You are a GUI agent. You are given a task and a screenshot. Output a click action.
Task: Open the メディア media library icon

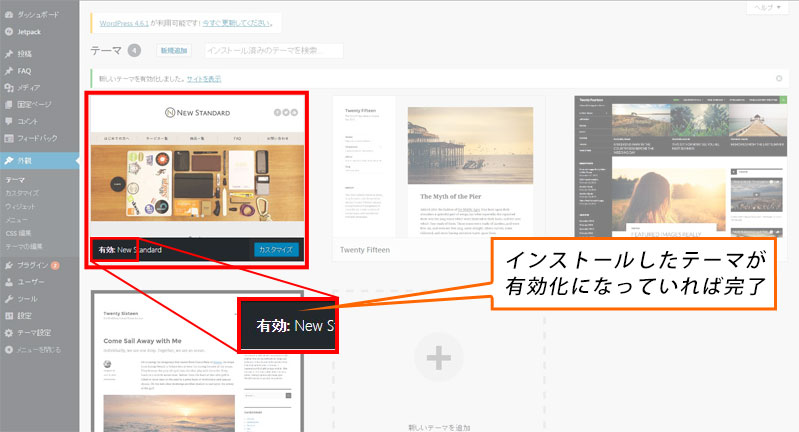pyautogui.click(x=9, y=88)
